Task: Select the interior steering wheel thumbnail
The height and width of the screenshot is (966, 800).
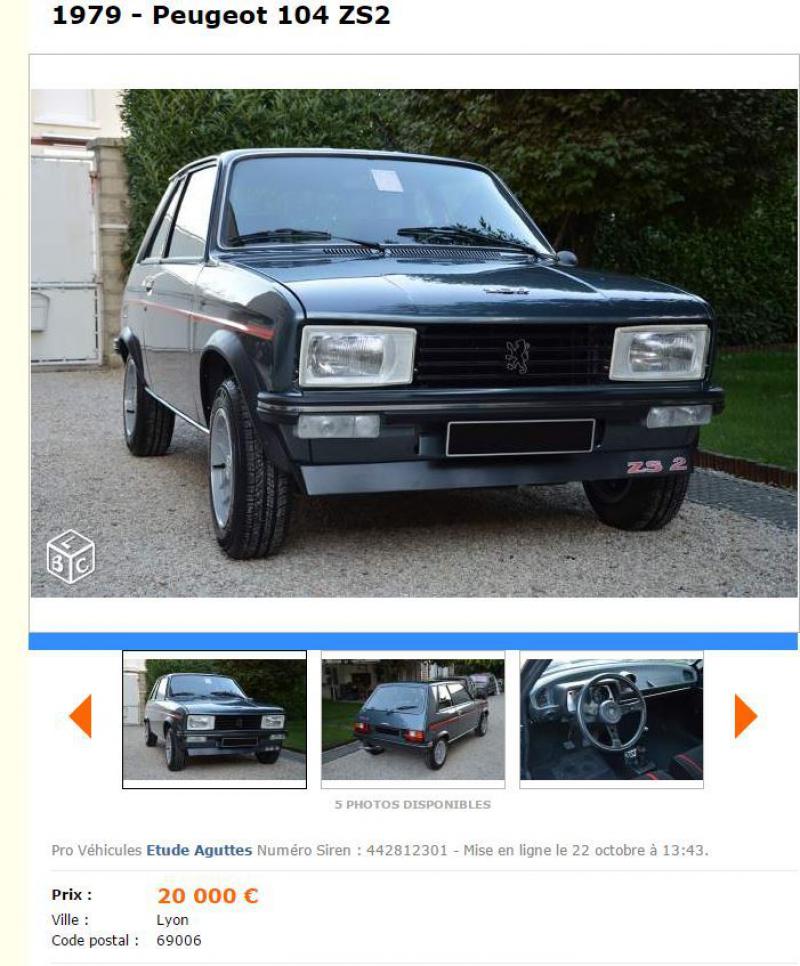Action: coord(611,720)
